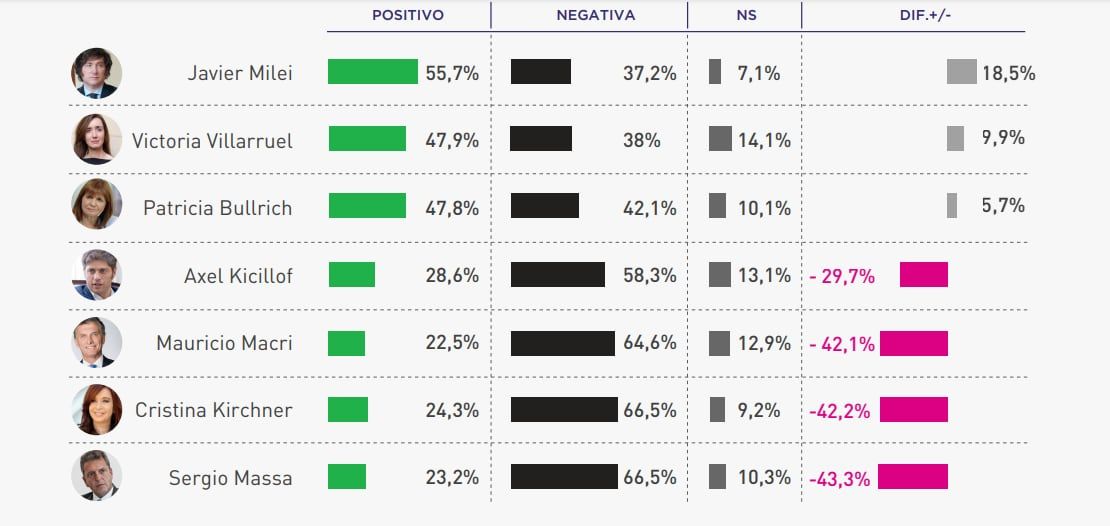The width and height of the screenshot is (1110, 526).
Task: Click Javier Milei's gray difference bar
Action: [961, 72]
